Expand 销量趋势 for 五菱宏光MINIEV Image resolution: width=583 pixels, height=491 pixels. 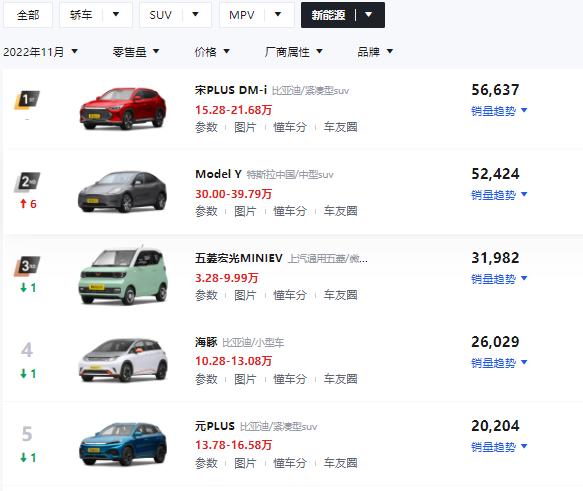click(499, 279)
